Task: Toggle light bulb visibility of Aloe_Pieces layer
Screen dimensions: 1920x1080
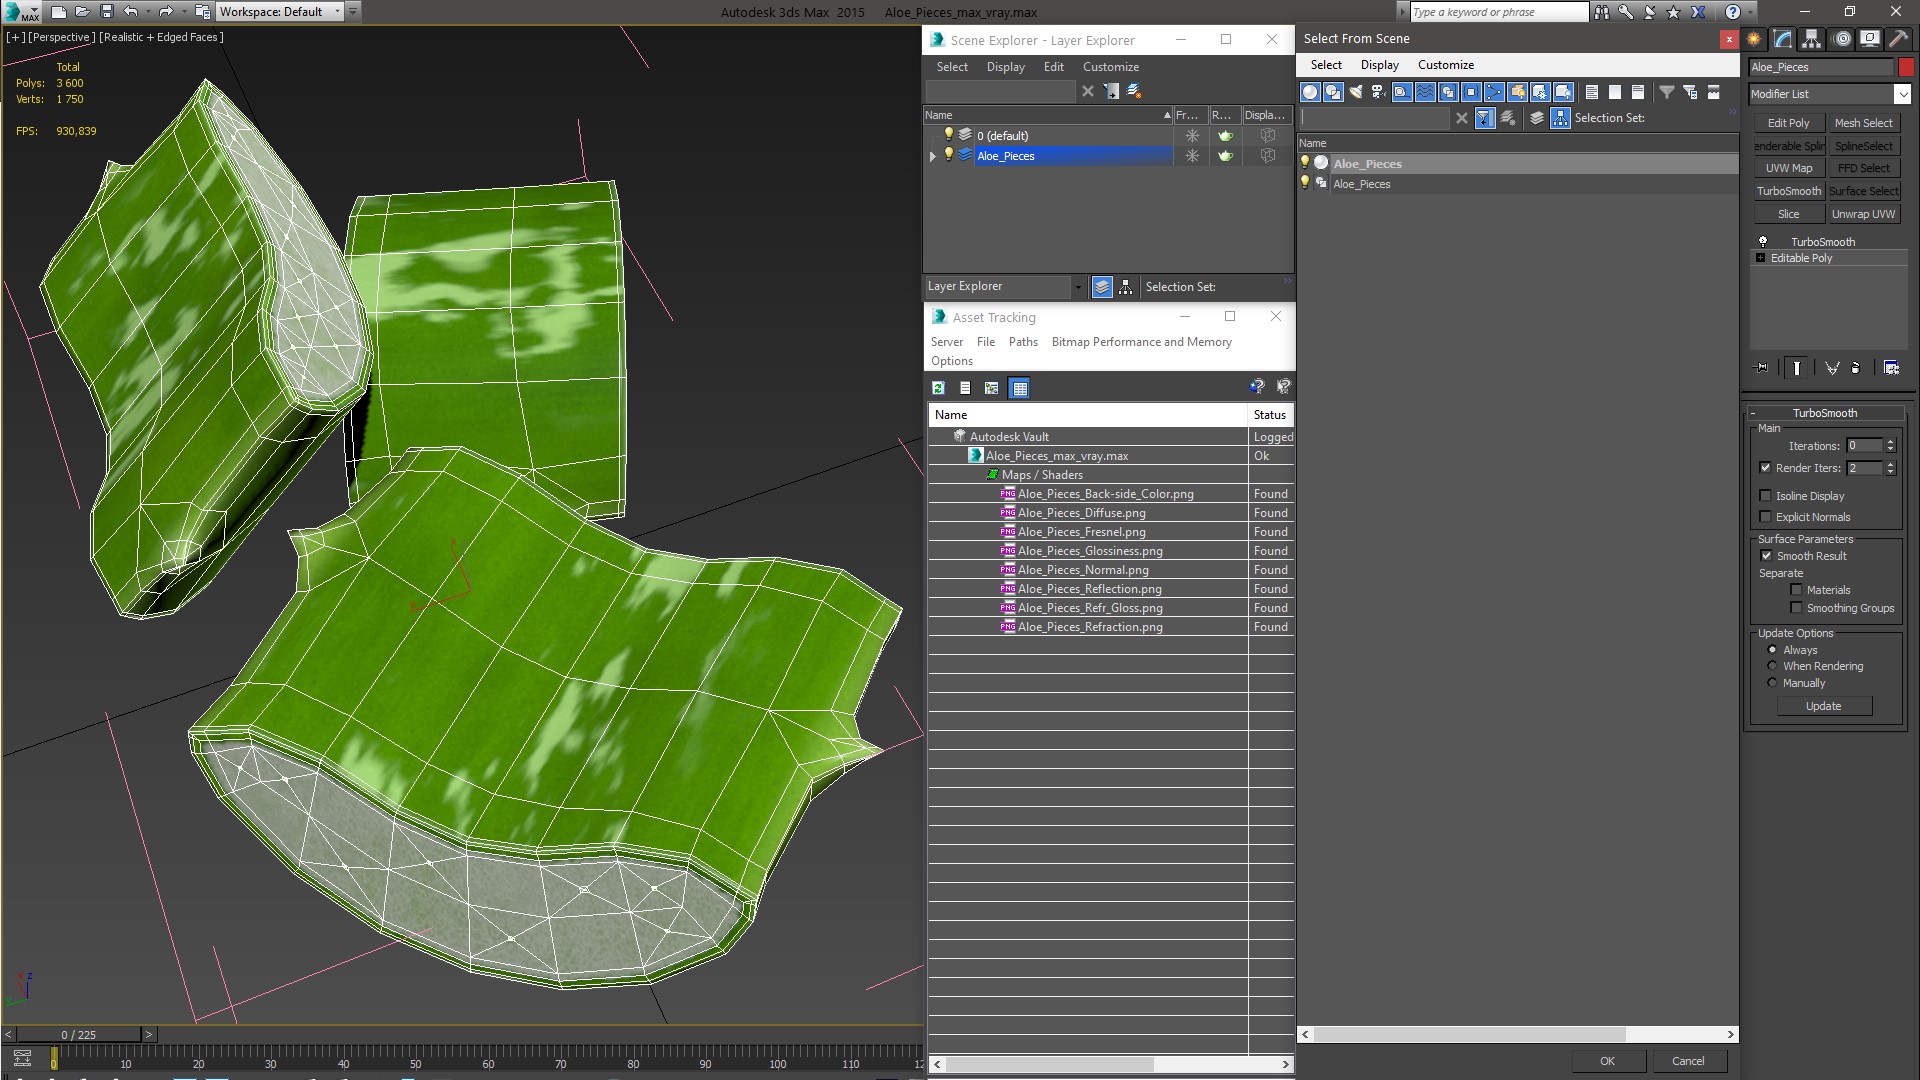Action: click(x=949, y=155)
